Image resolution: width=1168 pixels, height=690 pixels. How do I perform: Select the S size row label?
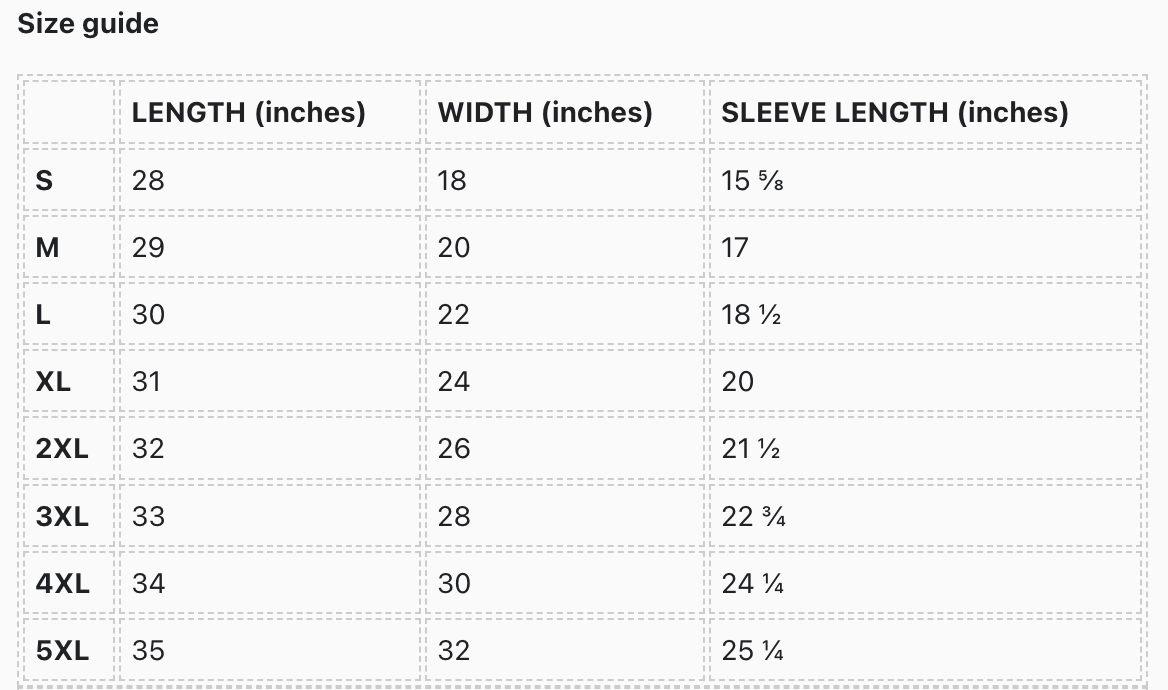45,181
